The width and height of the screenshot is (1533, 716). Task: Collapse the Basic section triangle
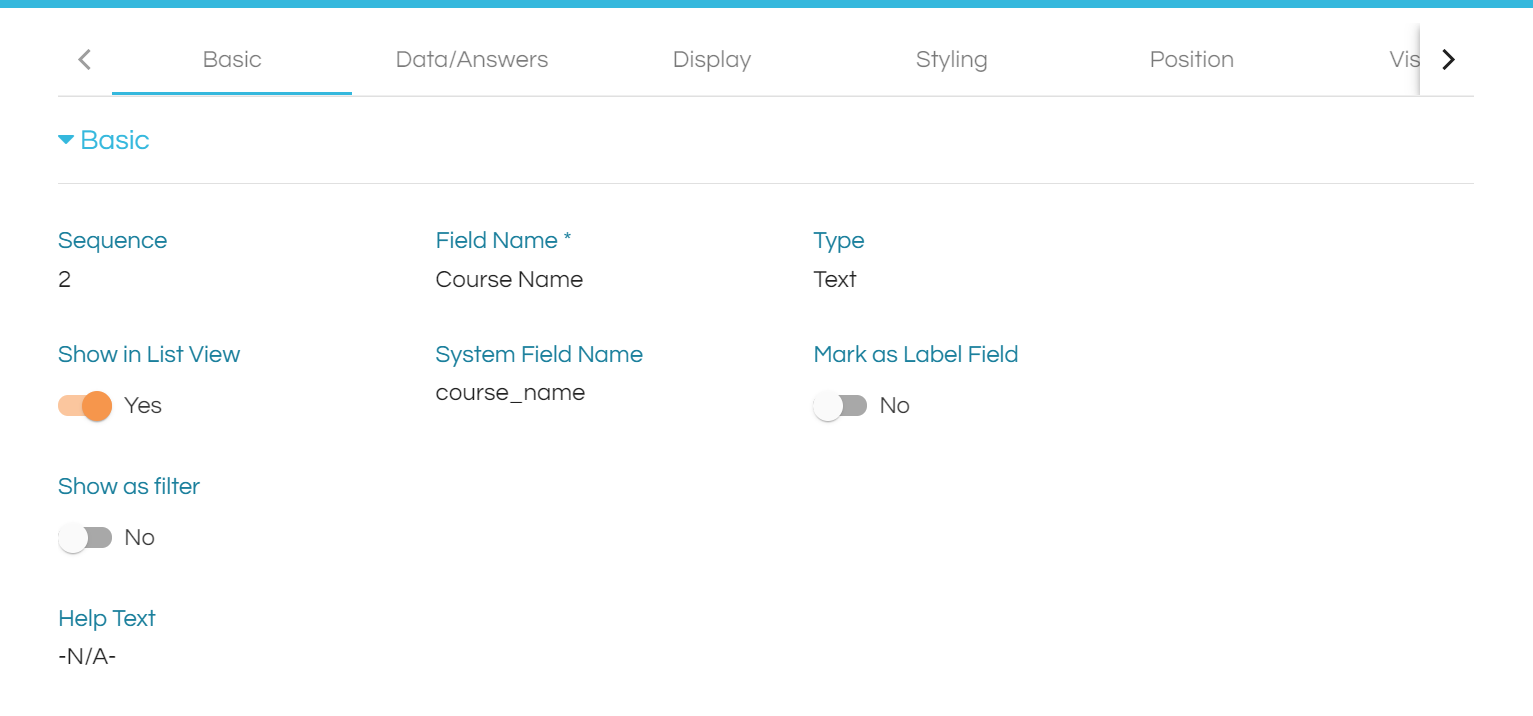66,140
